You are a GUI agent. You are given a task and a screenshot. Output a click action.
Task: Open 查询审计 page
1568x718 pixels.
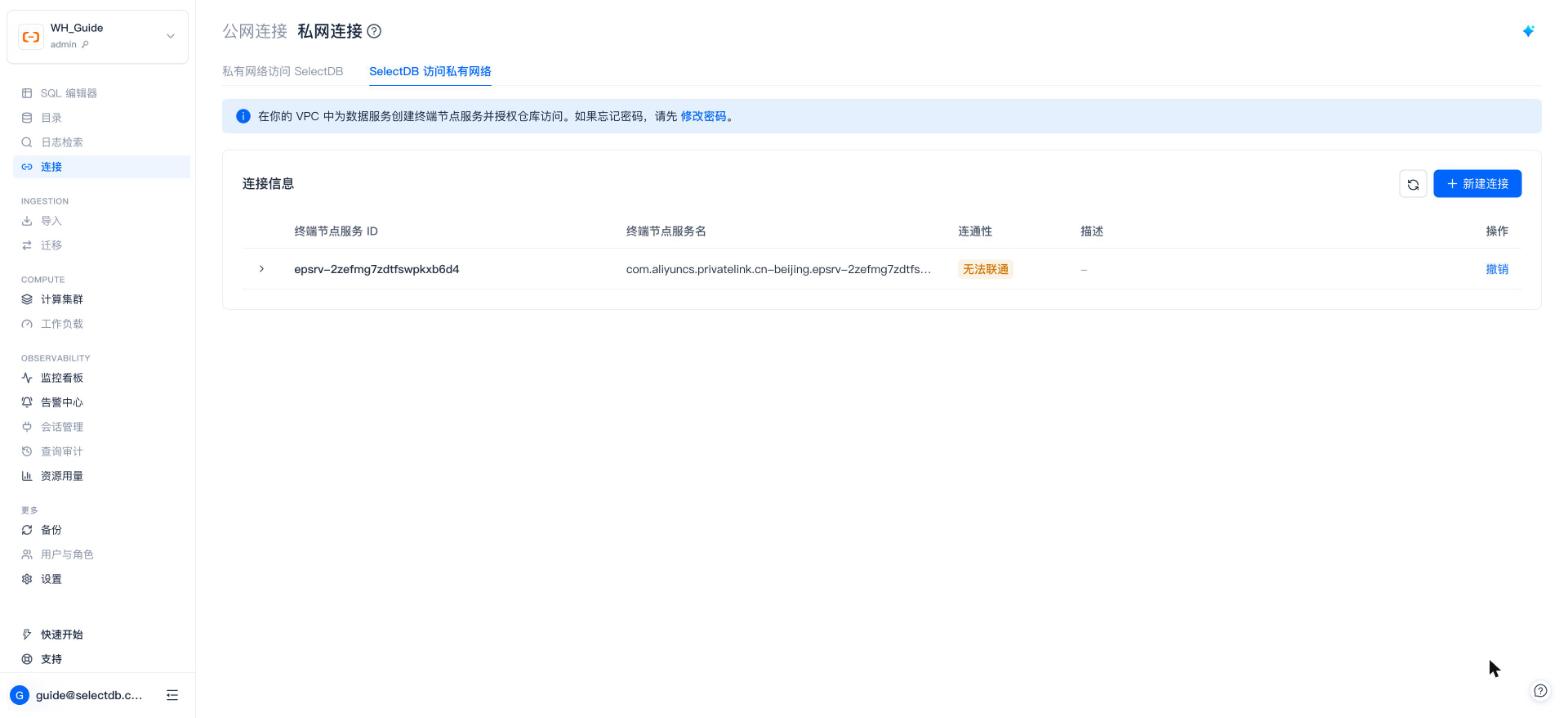click(x=61, y=451)
